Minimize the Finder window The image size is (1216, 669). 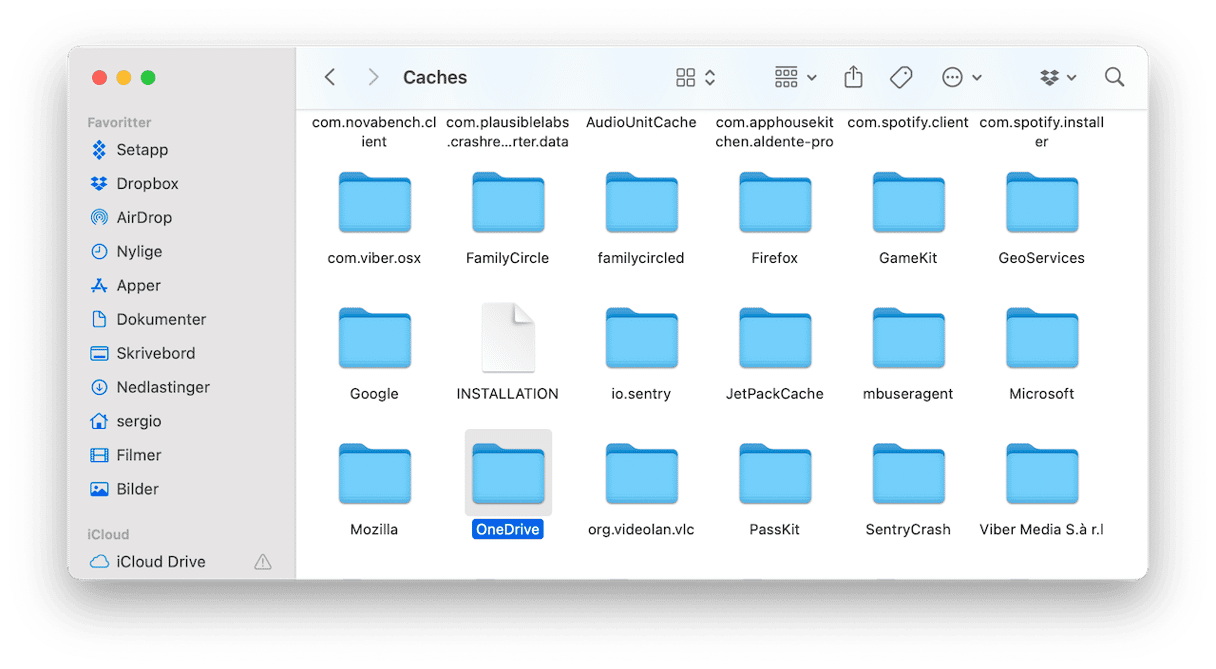click(124, 77)
